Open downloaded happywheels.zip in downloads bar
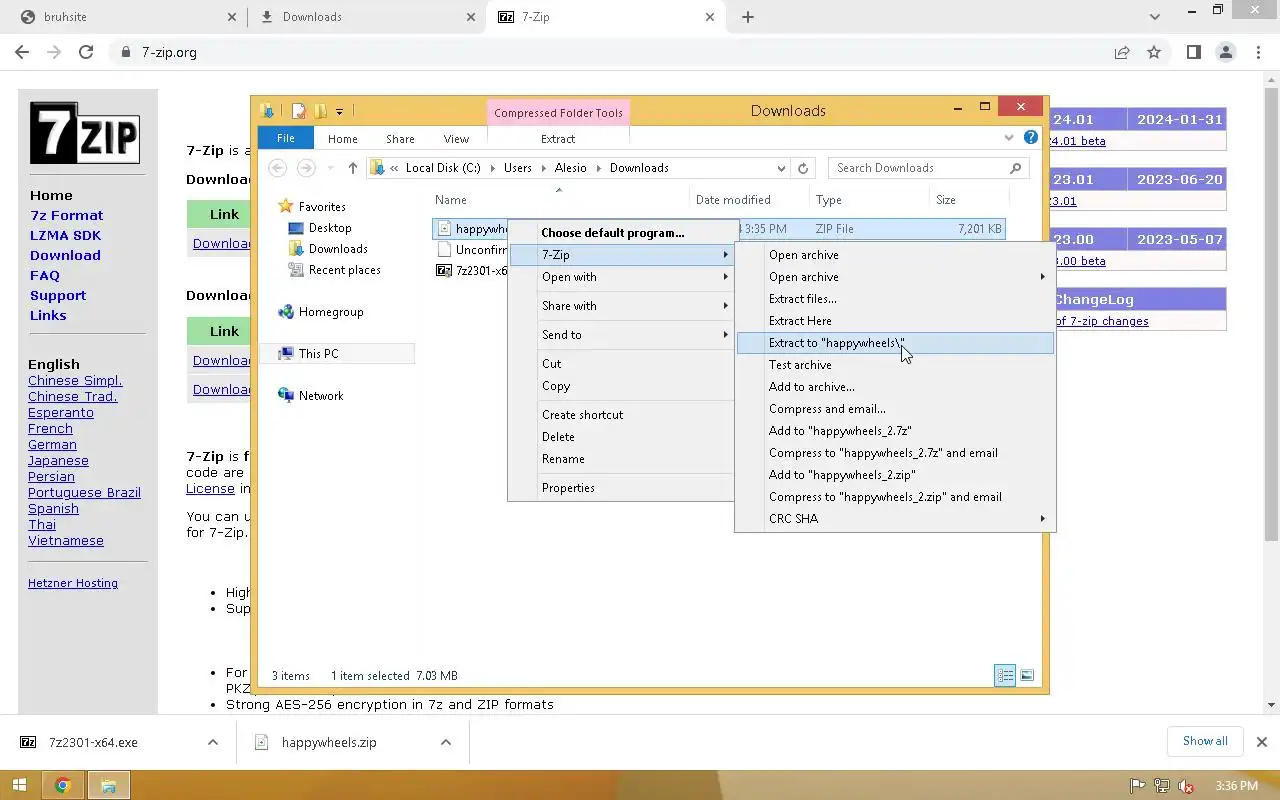 pyautogui.click(x=329, y=742)
